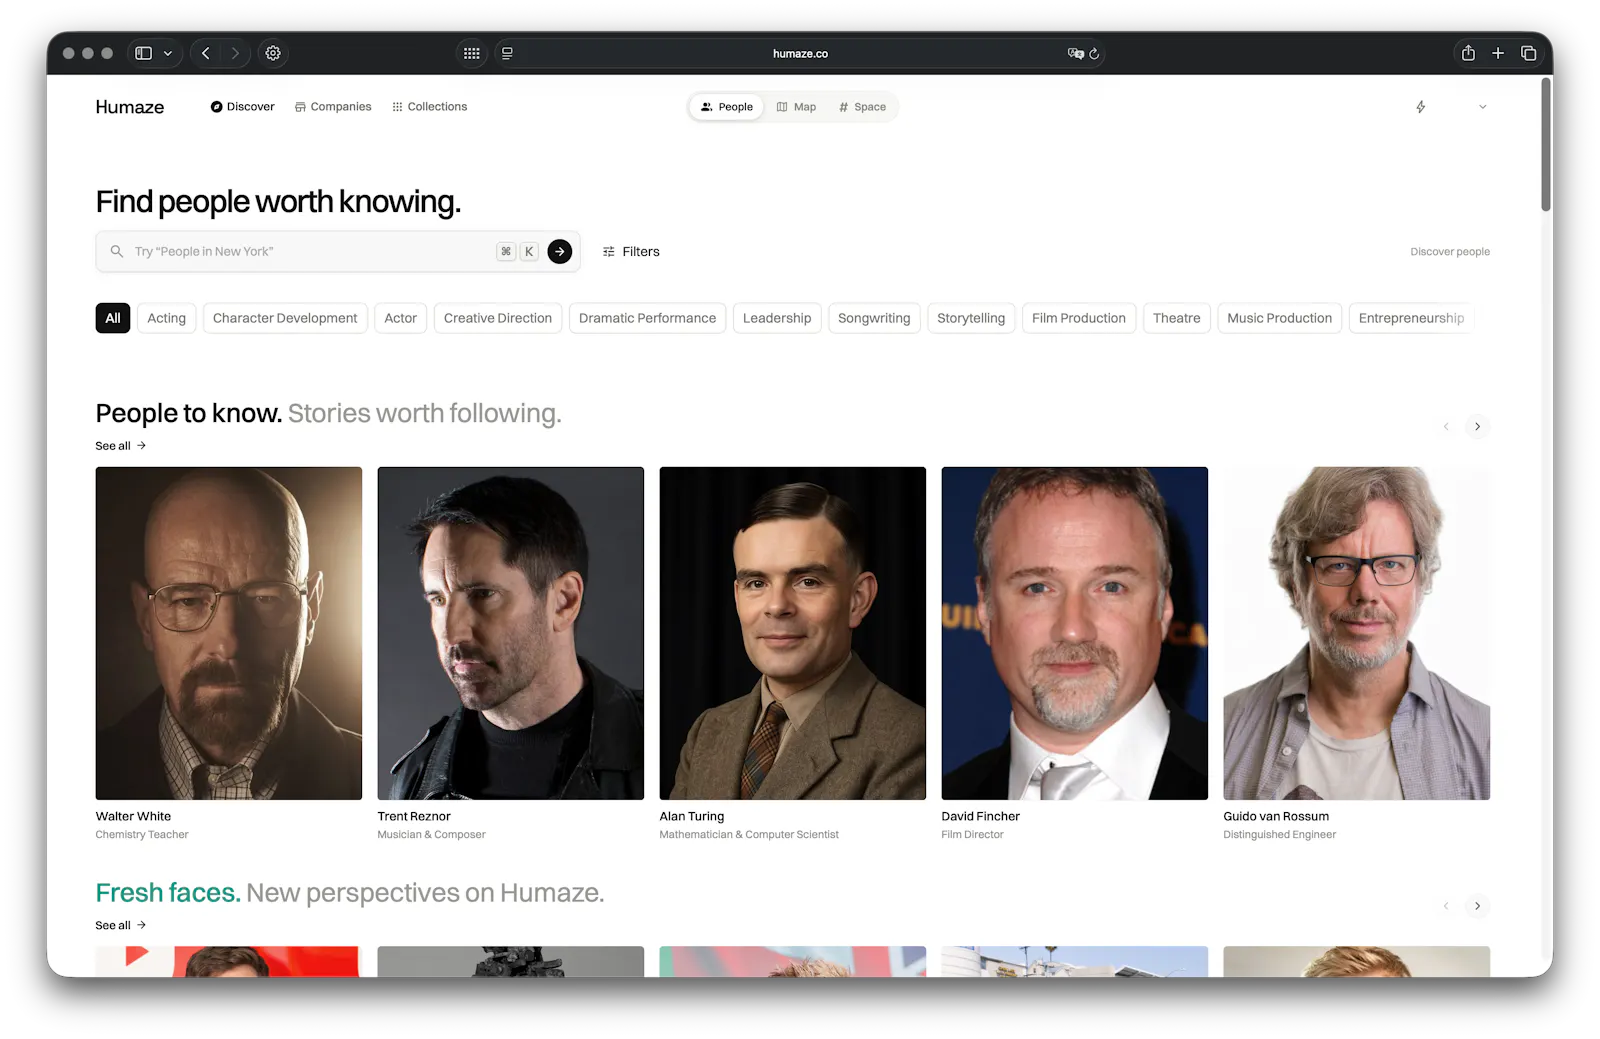This screenshot has height=1039, width=1600.
Task: Open the Companies navigation item
Action: point(333,107)
